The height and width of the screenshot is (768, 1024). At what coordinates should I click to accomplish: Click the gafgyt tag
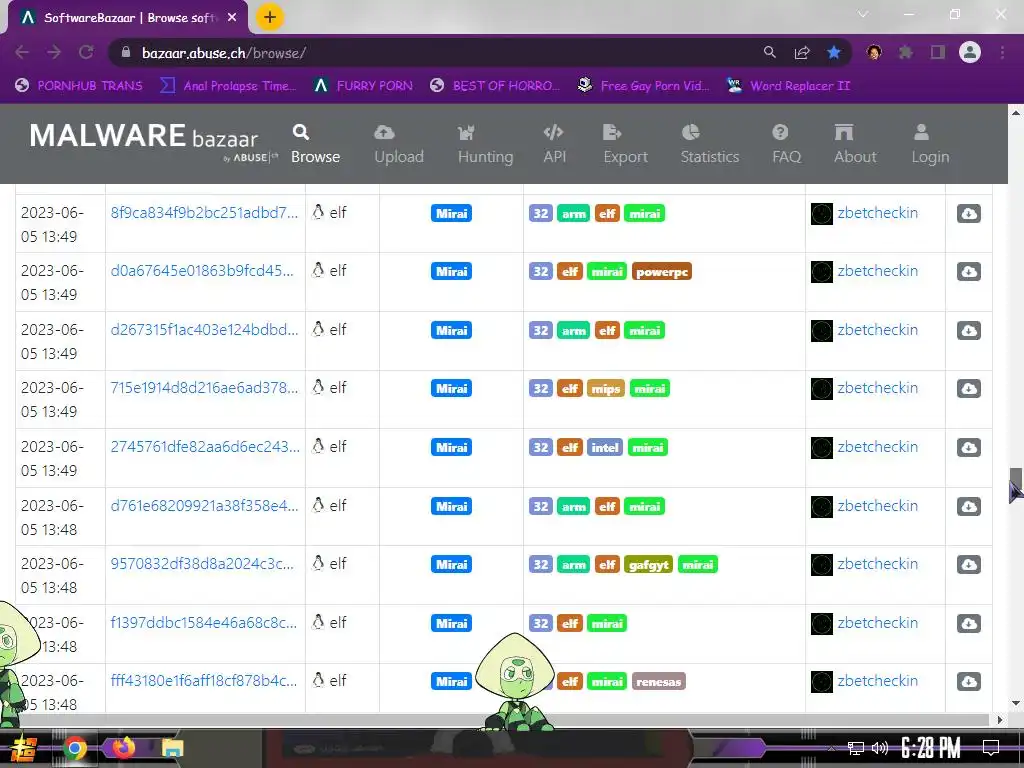pyautogui.click(x=648, y=564)
